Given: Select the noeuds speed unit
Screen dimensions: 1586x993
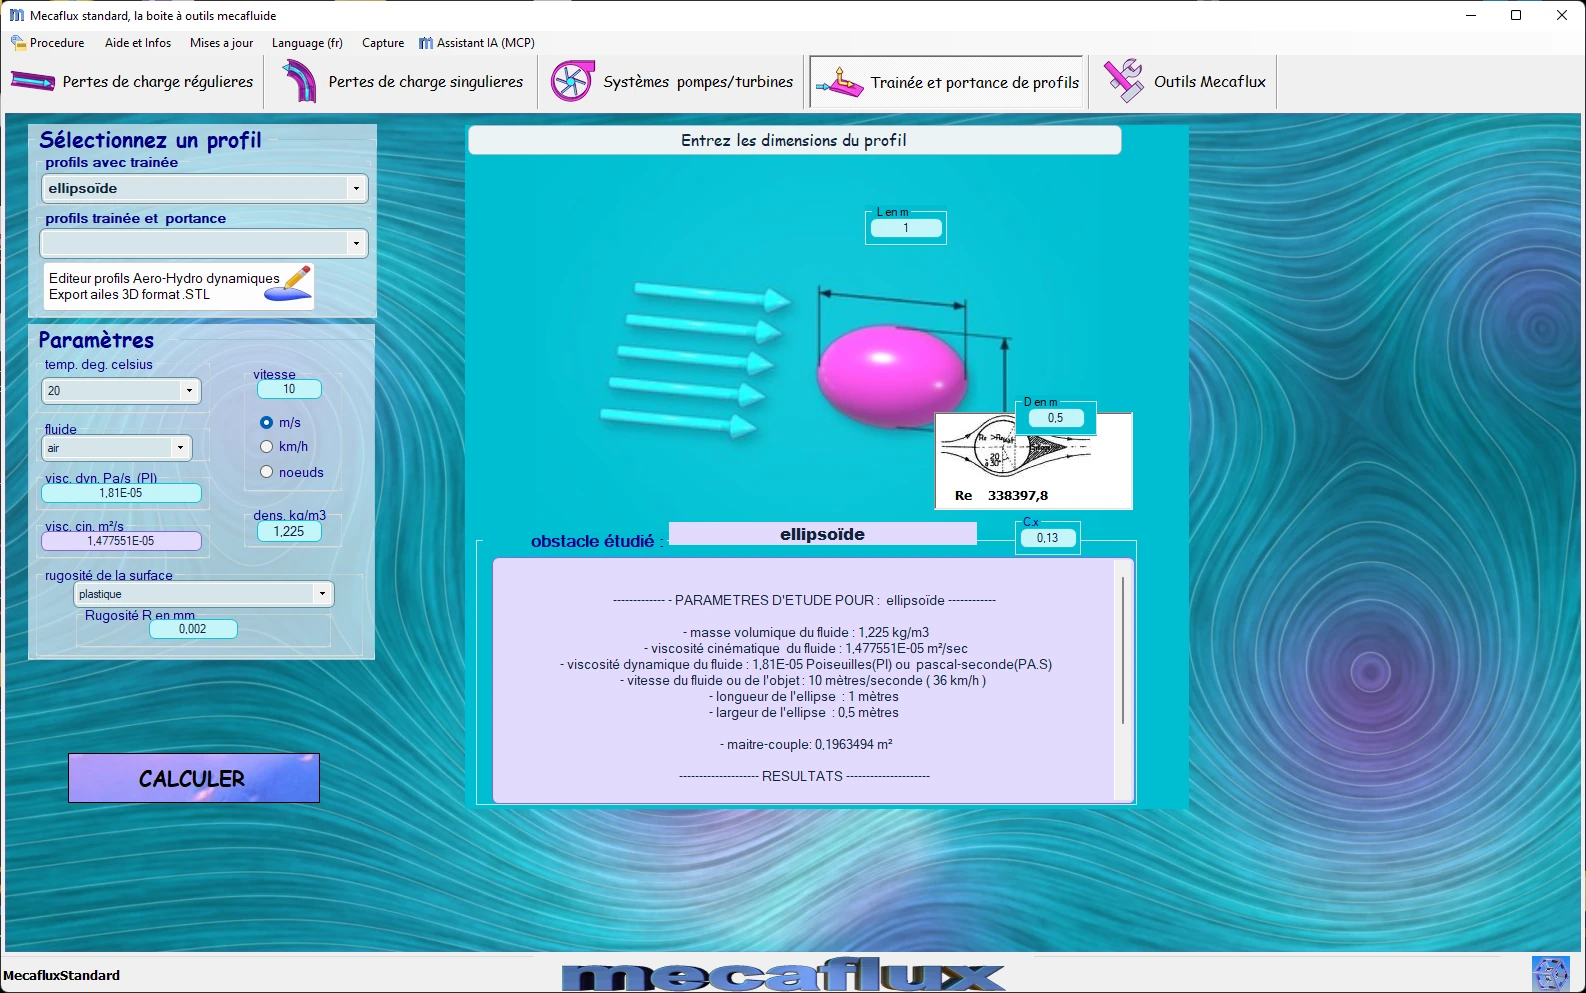Looking at the screenshot, I should (x=267, y=472).
